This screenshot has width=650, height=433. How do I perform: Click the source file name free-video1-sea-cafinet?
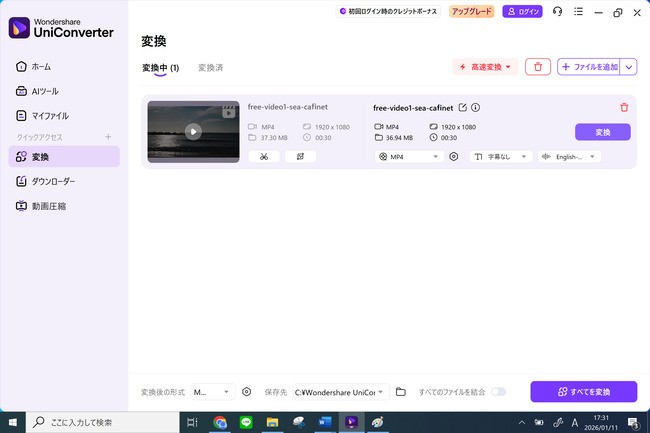pyautogui.click(x=288, y=107)
